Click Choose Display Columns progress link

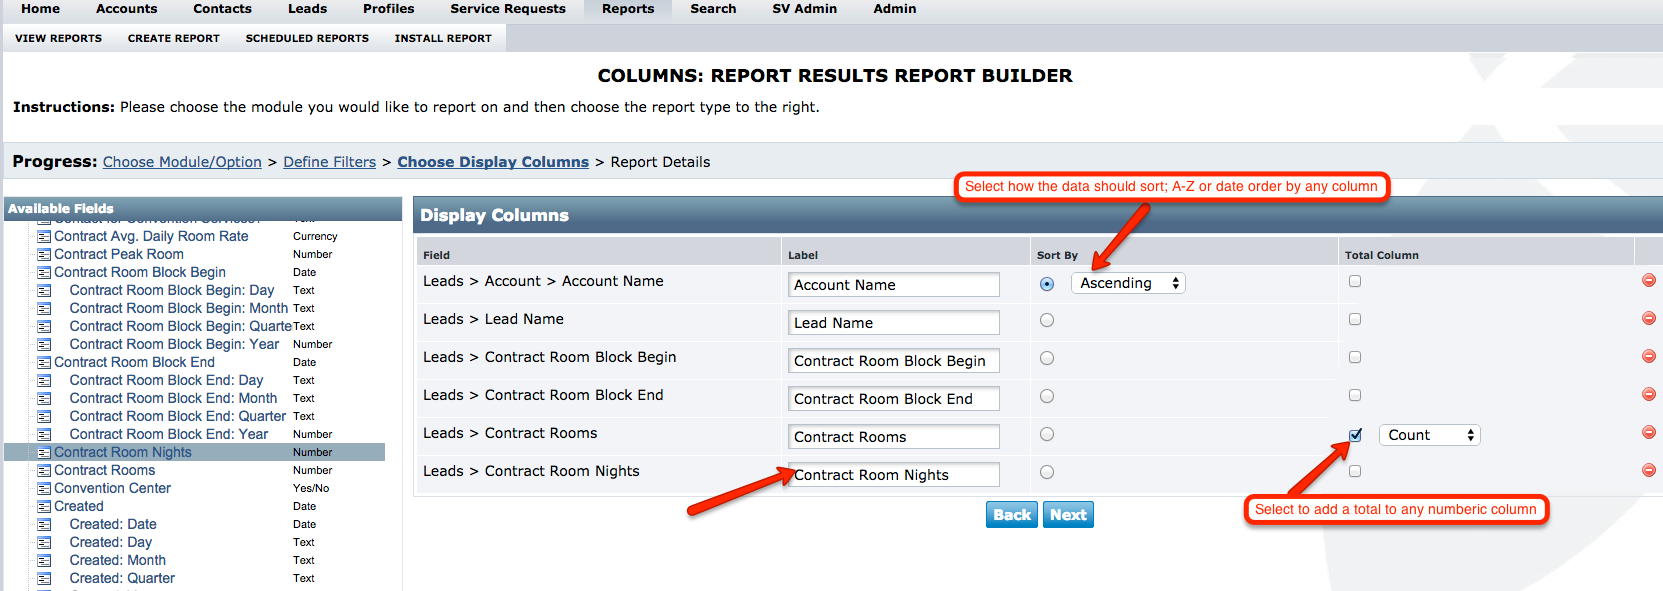tap(493, 162)
